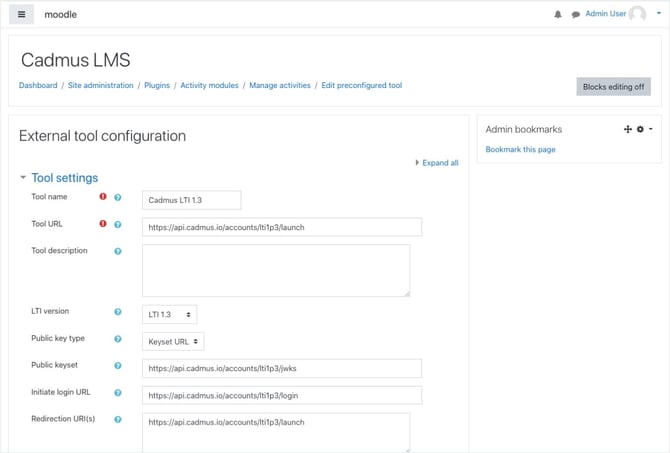Open help for LTI version
Screen dimensions: 670x453
tap(118, 312)
